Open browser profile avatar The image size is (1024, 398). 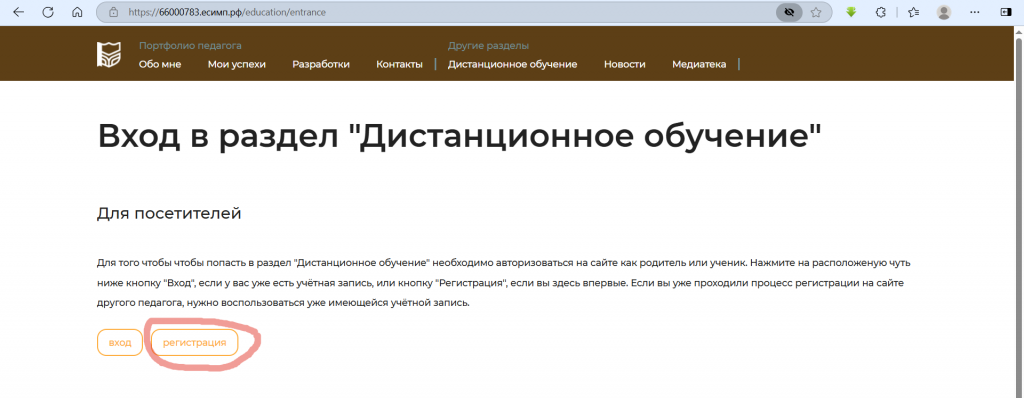point(944,12)
